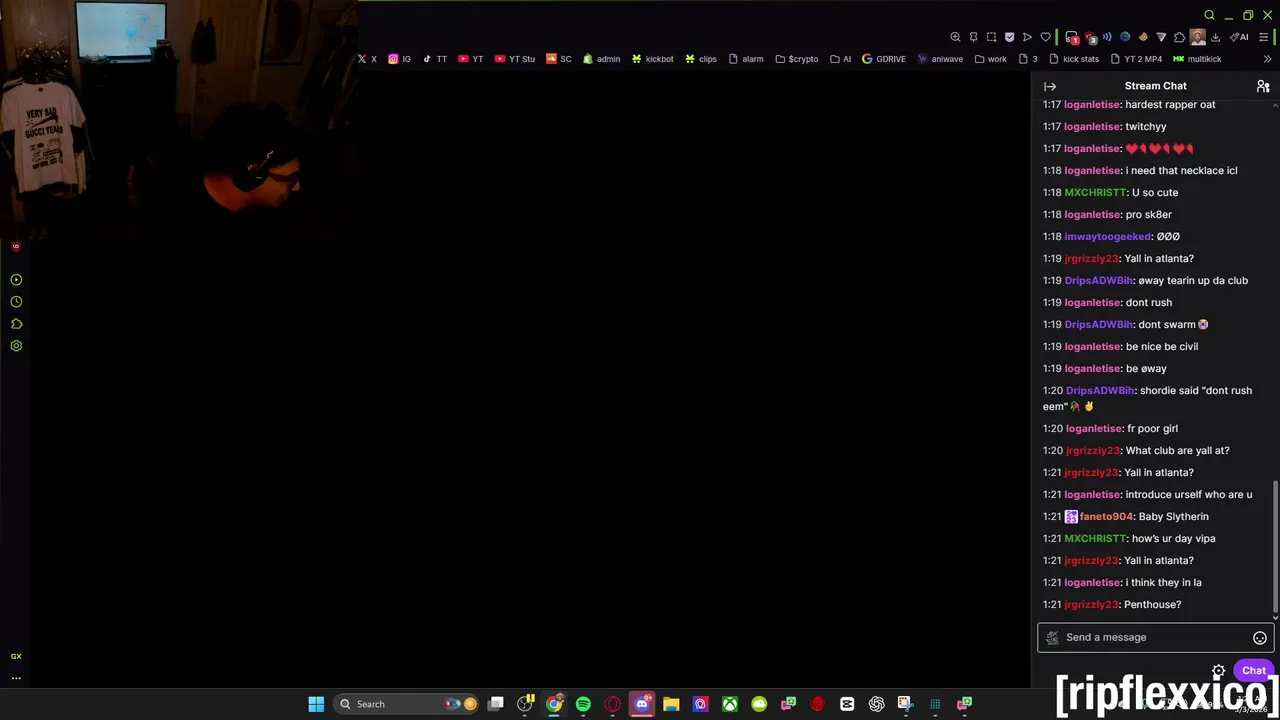Open sidebar history clock icon
This screenshot has width=1280, height=720.
[16, 302]
